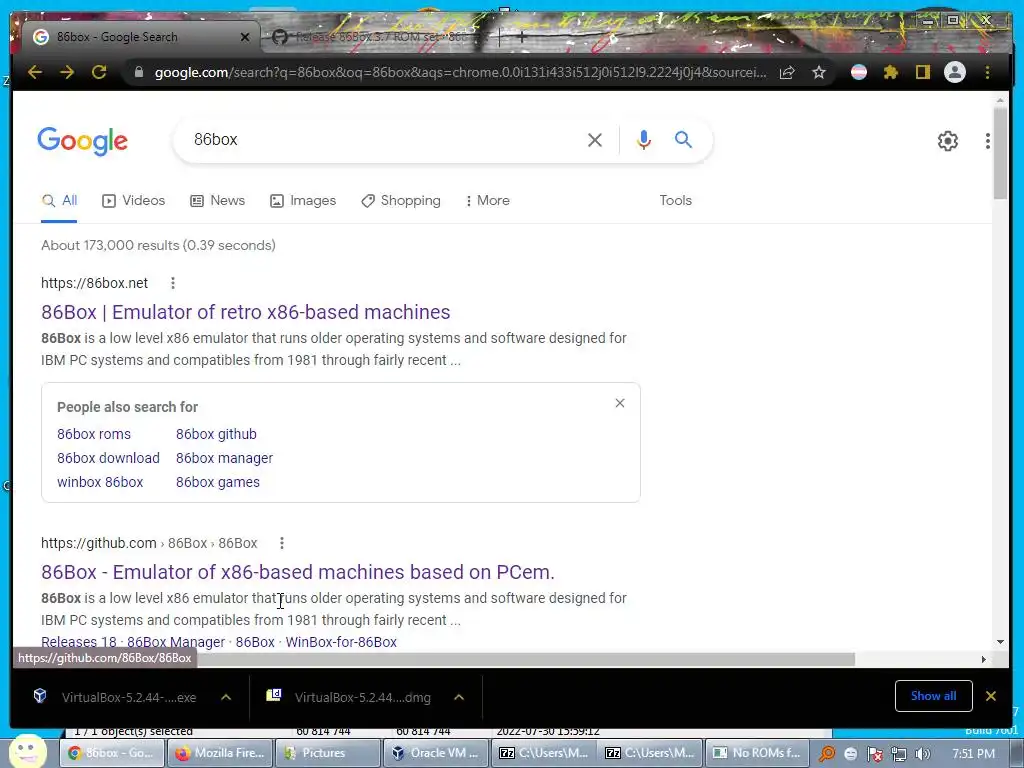The width and height of the screenshot is (1024, 768).
Task: Switch to the Release 86Box ROM set tab
Action: coord(379,37)
